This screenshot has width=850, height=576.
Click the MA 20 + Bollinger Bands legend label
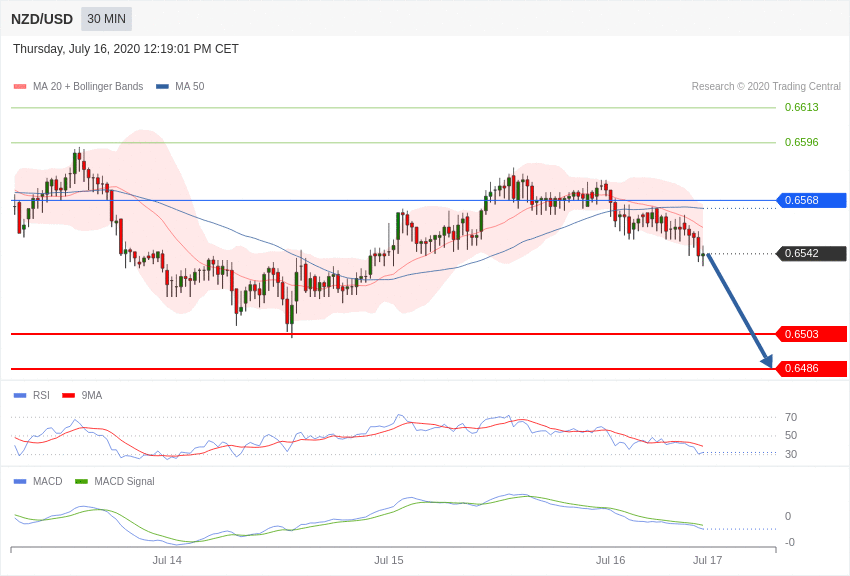pyautogui.click(x=88, y=86)
